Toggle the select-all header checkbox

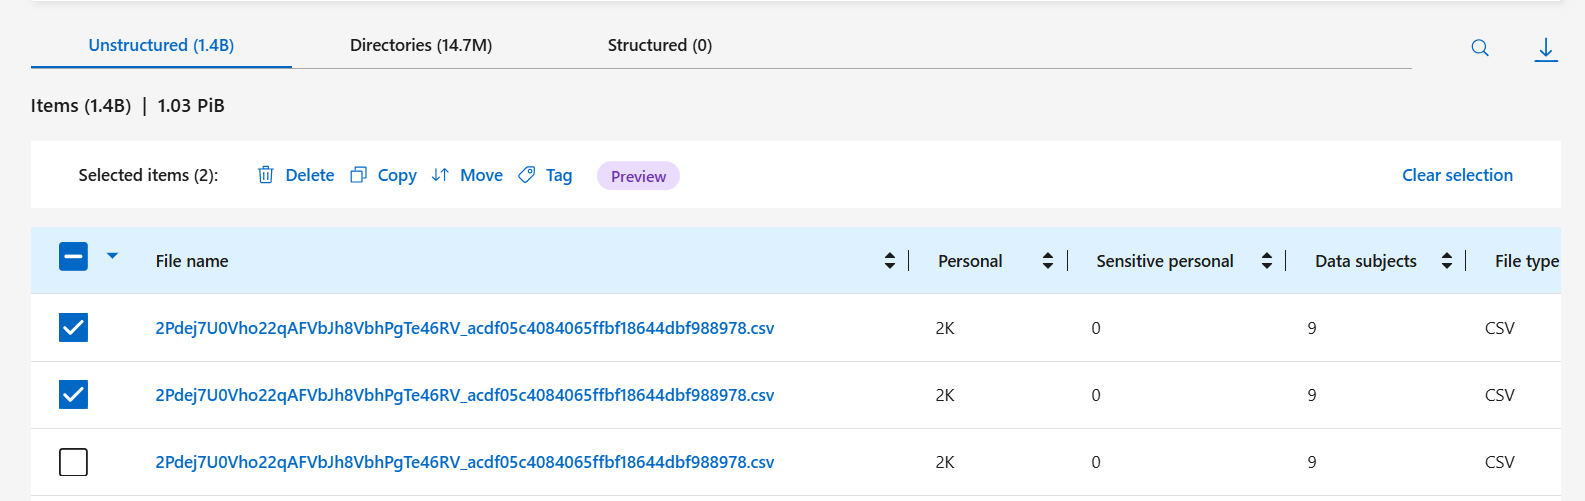[73, 257]
